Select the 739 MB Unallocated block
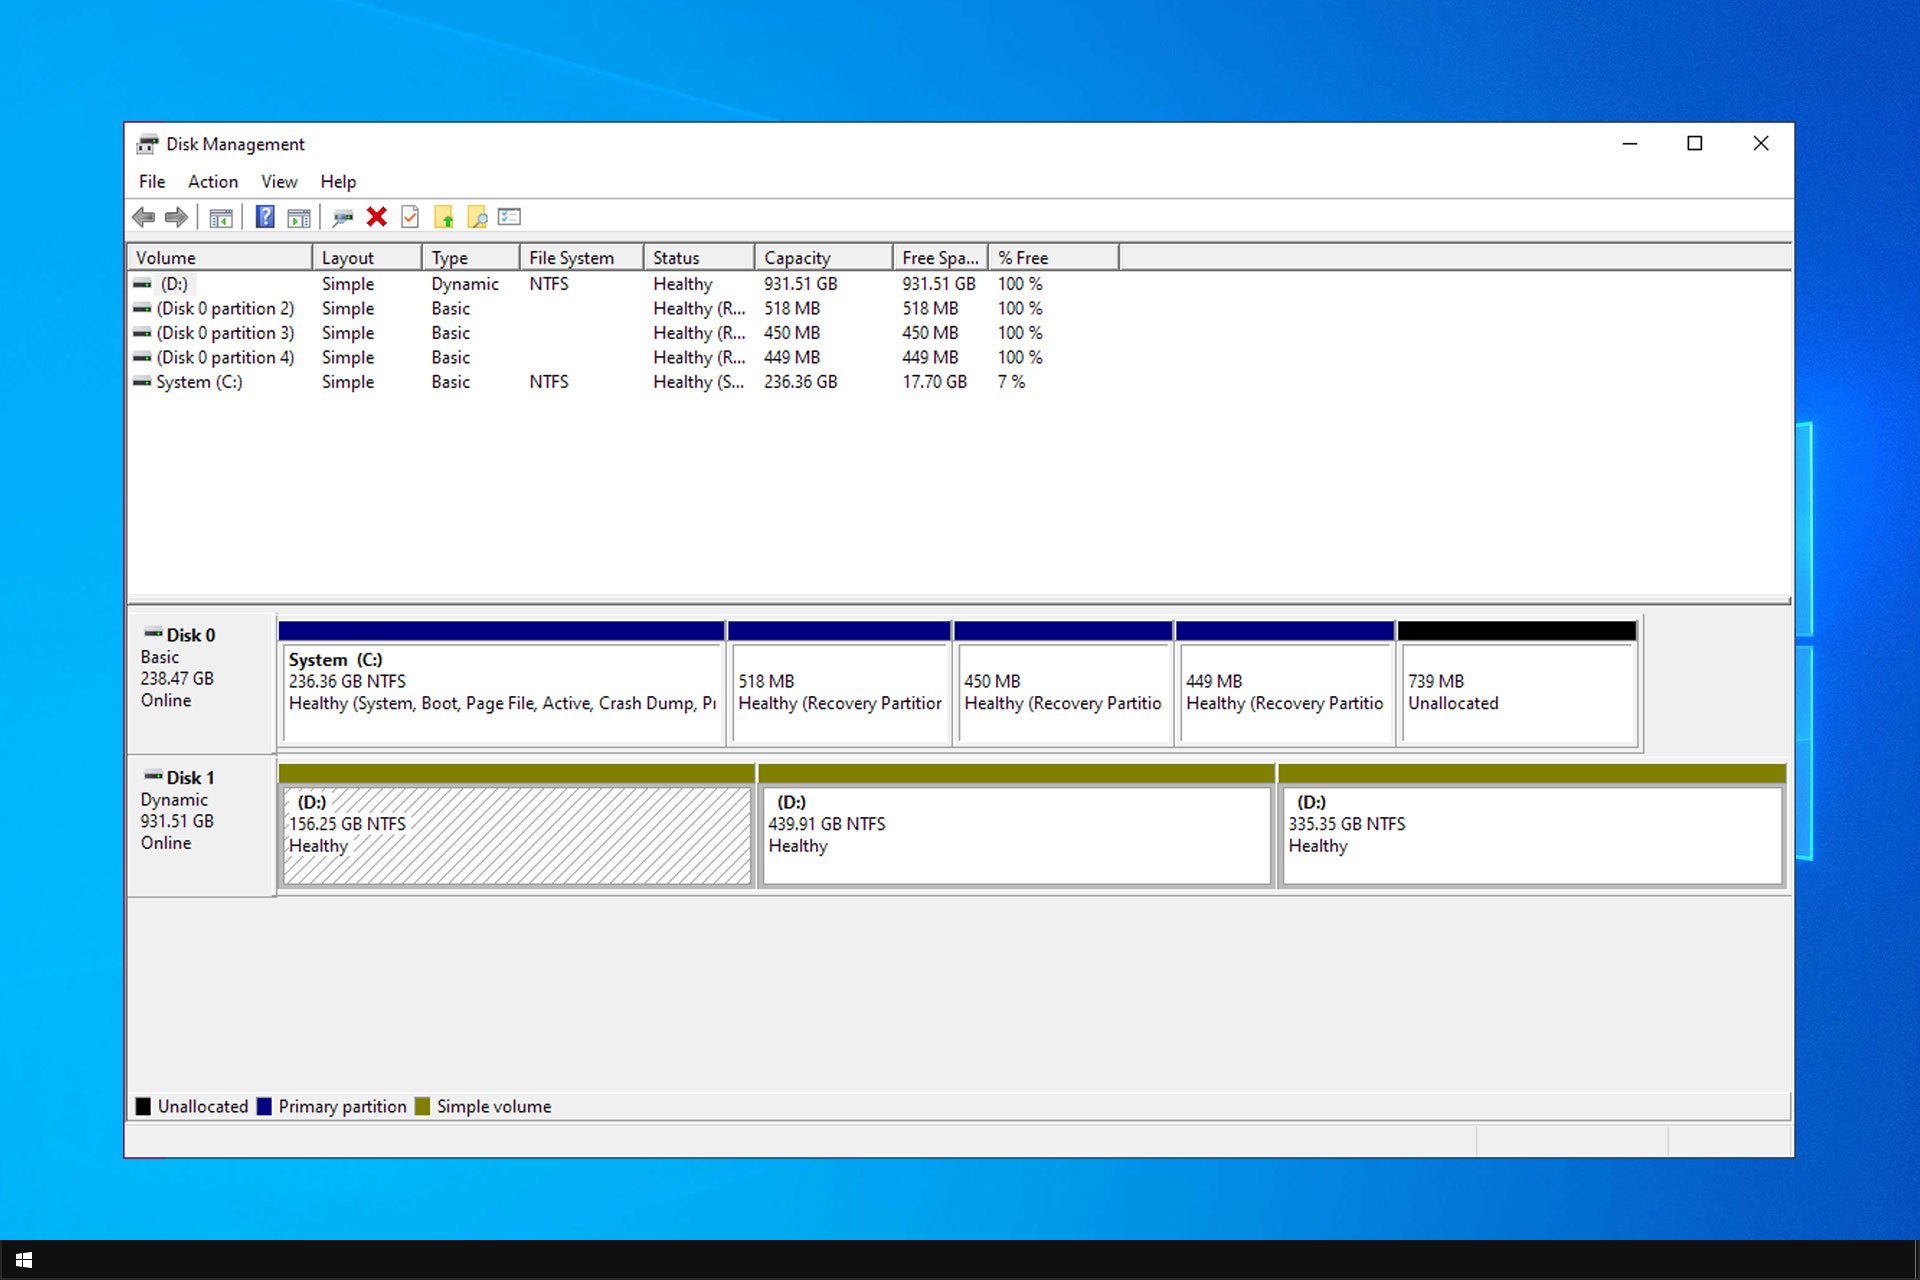Viewport: 1920px width, 1280px height. [1517, 683]
